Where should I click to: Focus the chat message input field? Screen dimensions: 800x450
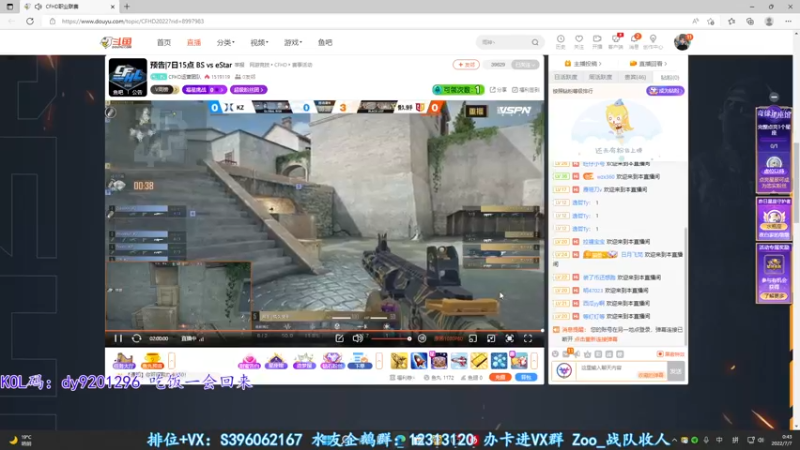[x=621, y=371]
